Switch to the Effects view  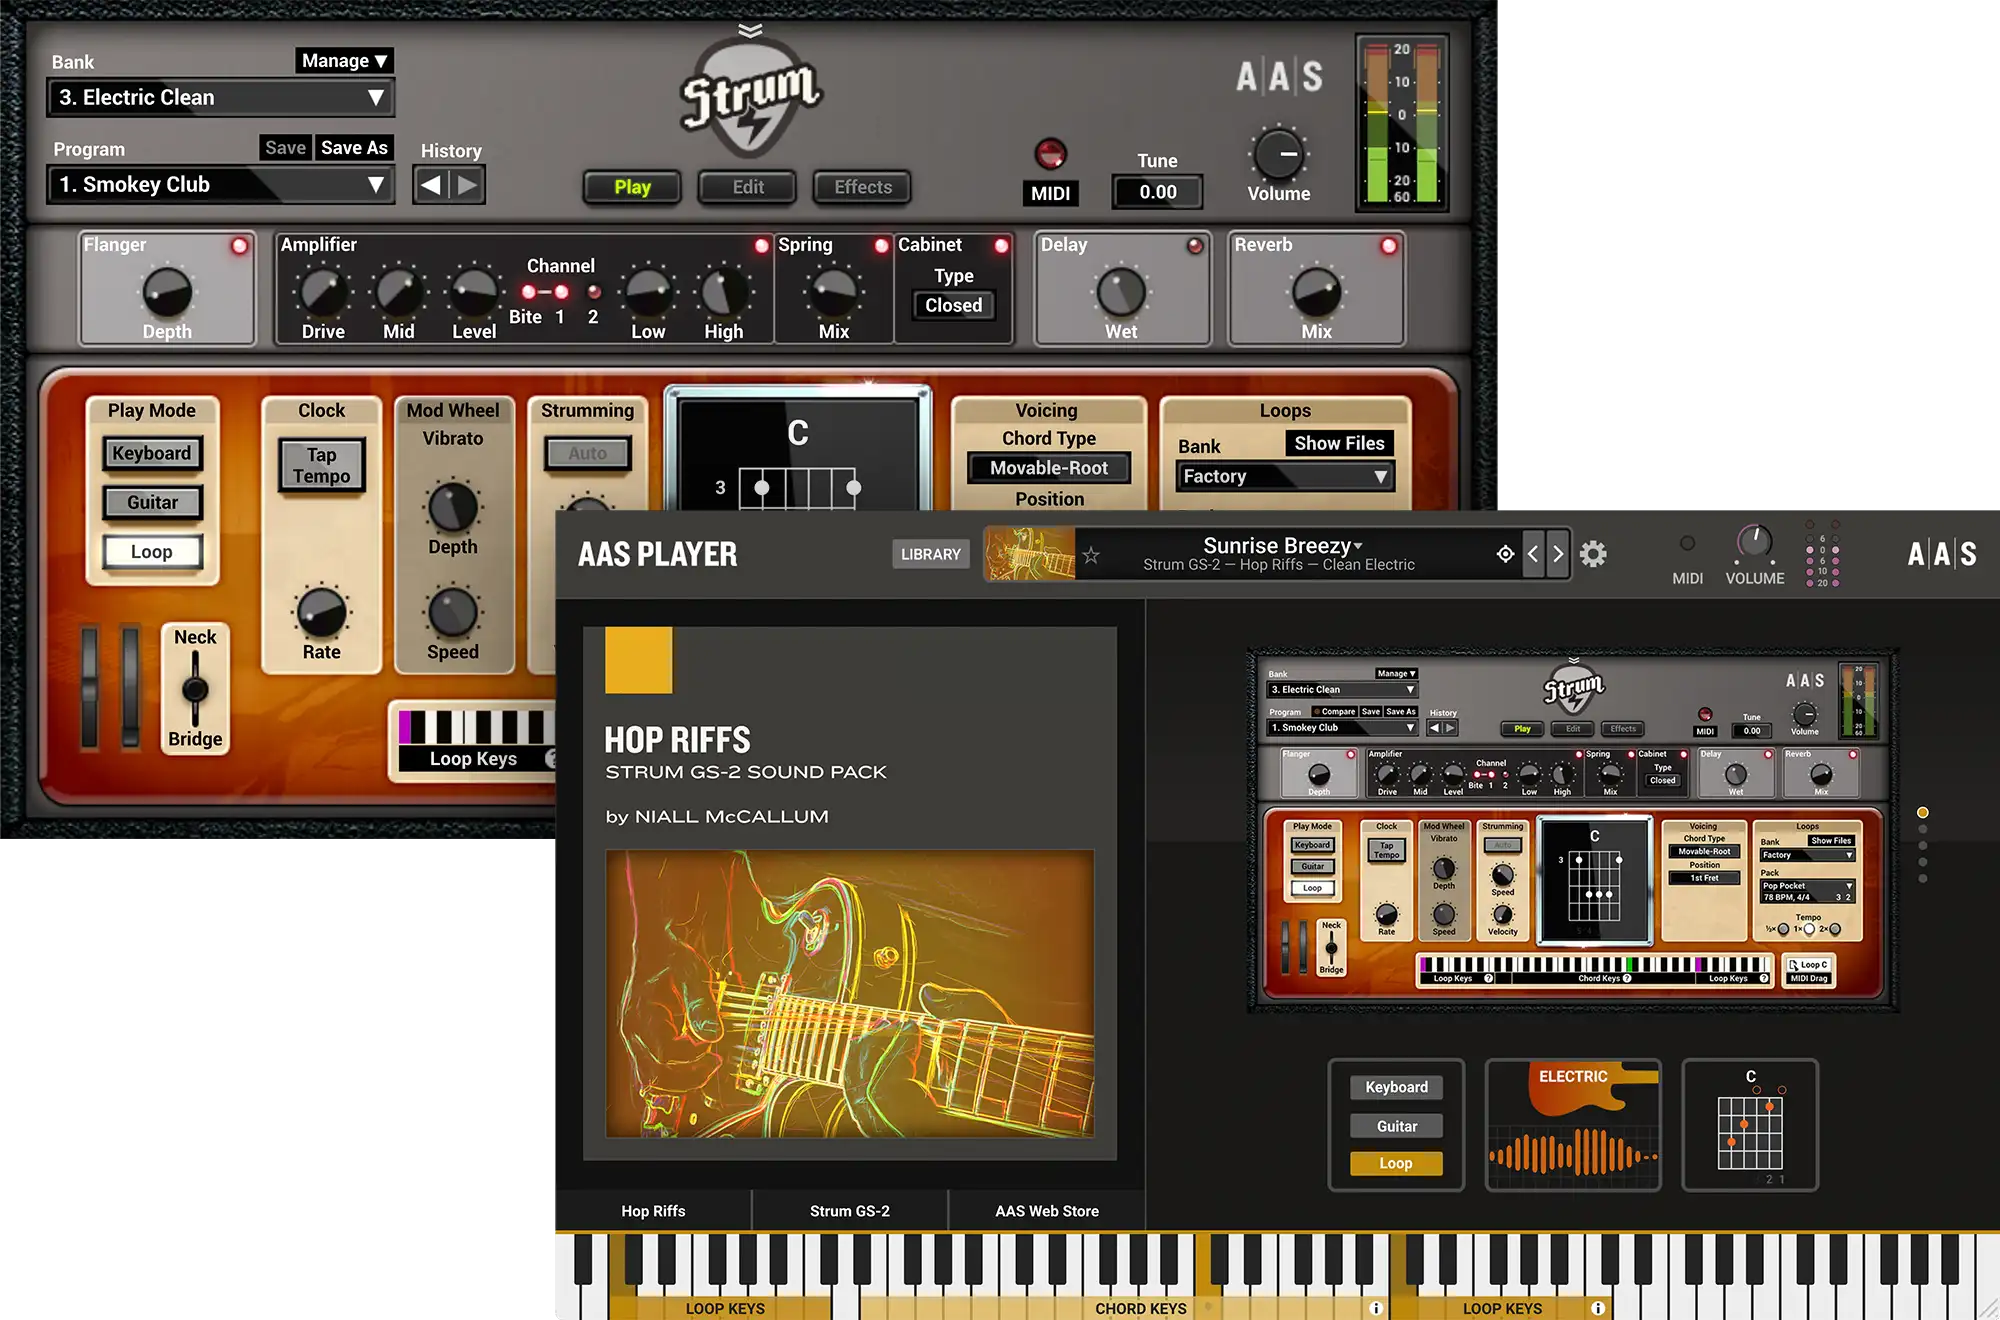(863, 187)
